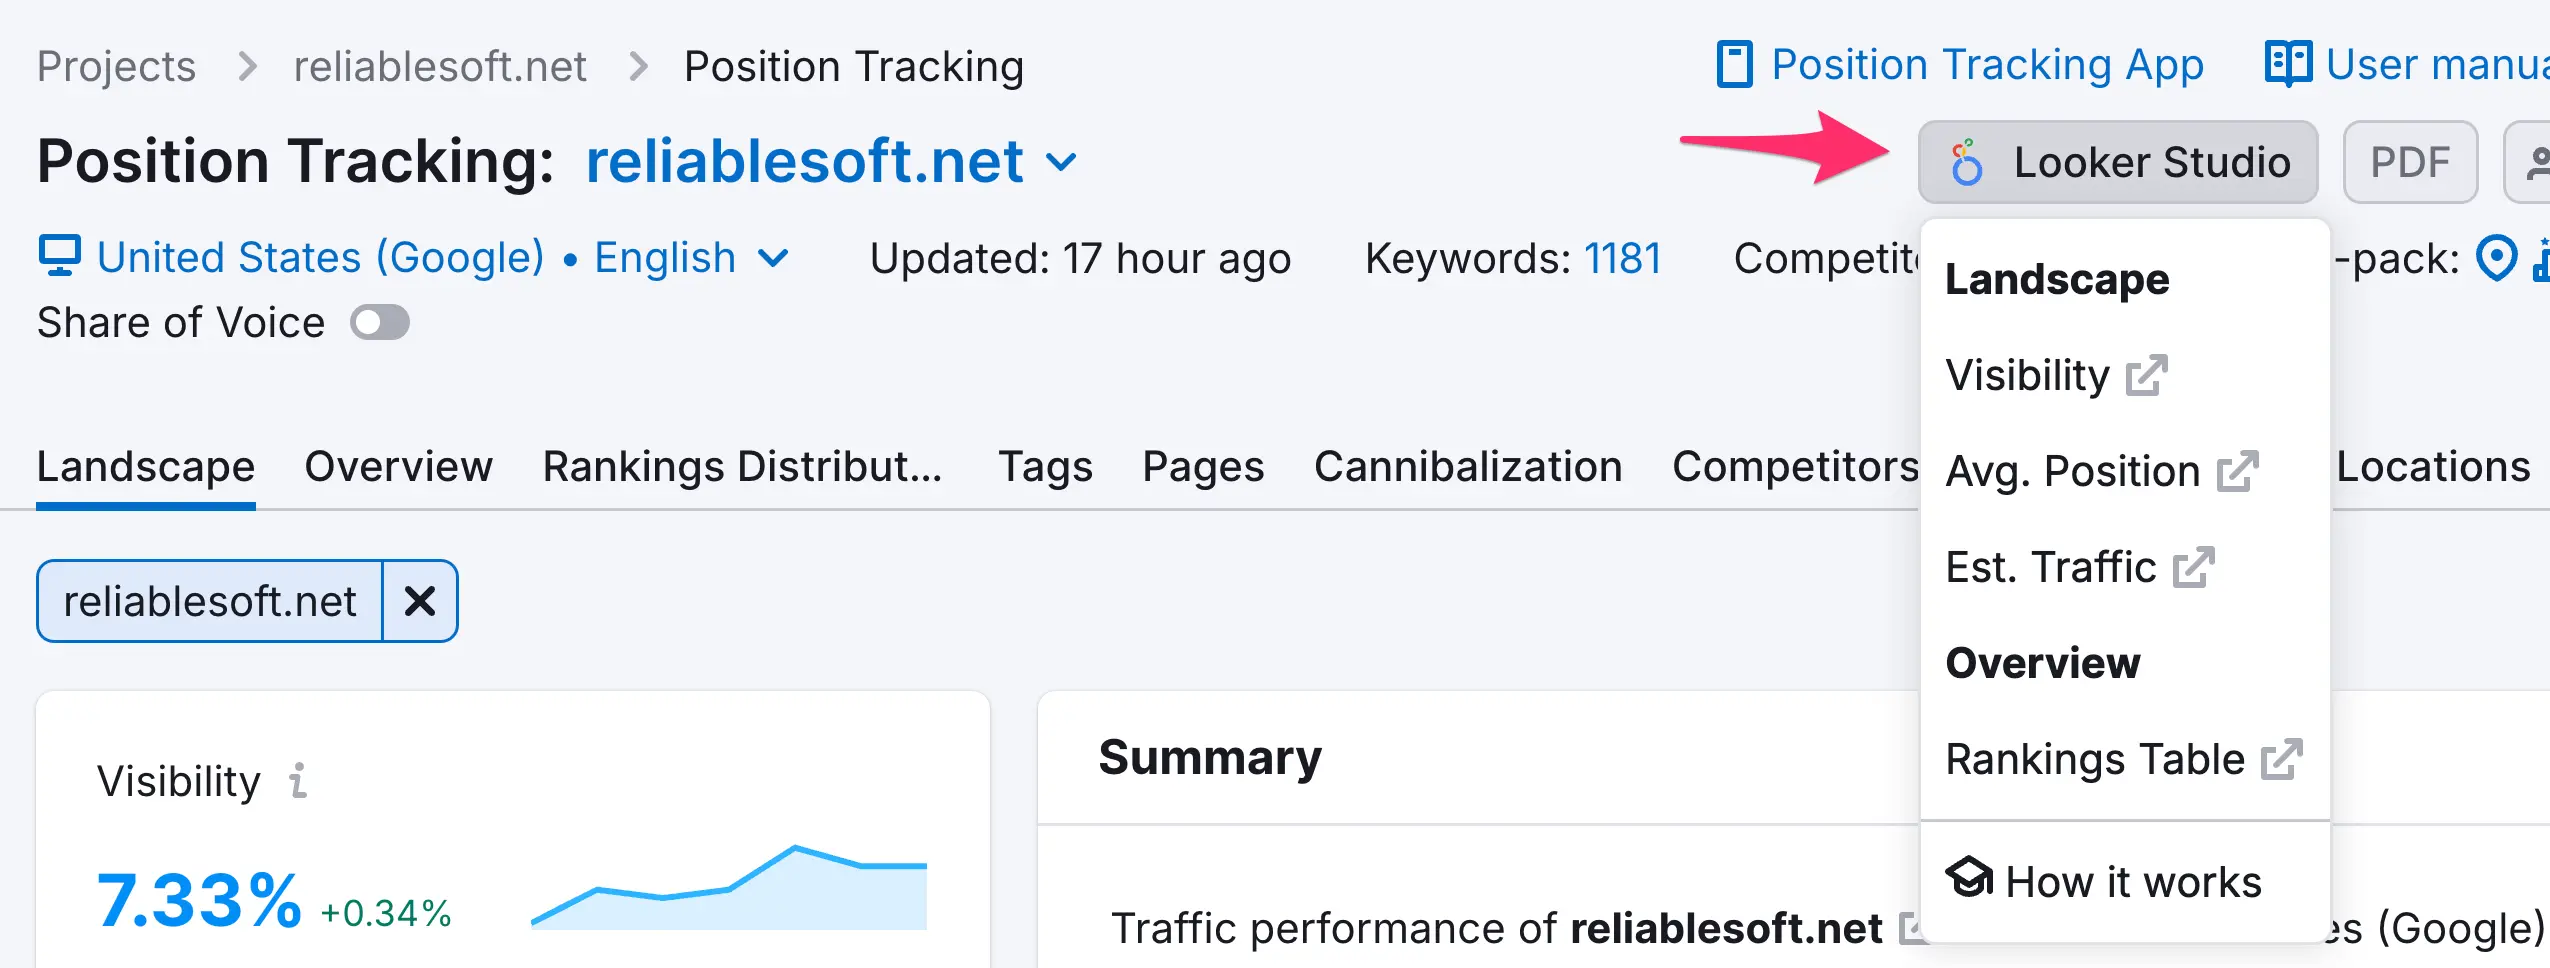The height and width of the screenshot is (968, 2550).
Task: Switch to the Overview tab
Action: [x=398, y=467]
